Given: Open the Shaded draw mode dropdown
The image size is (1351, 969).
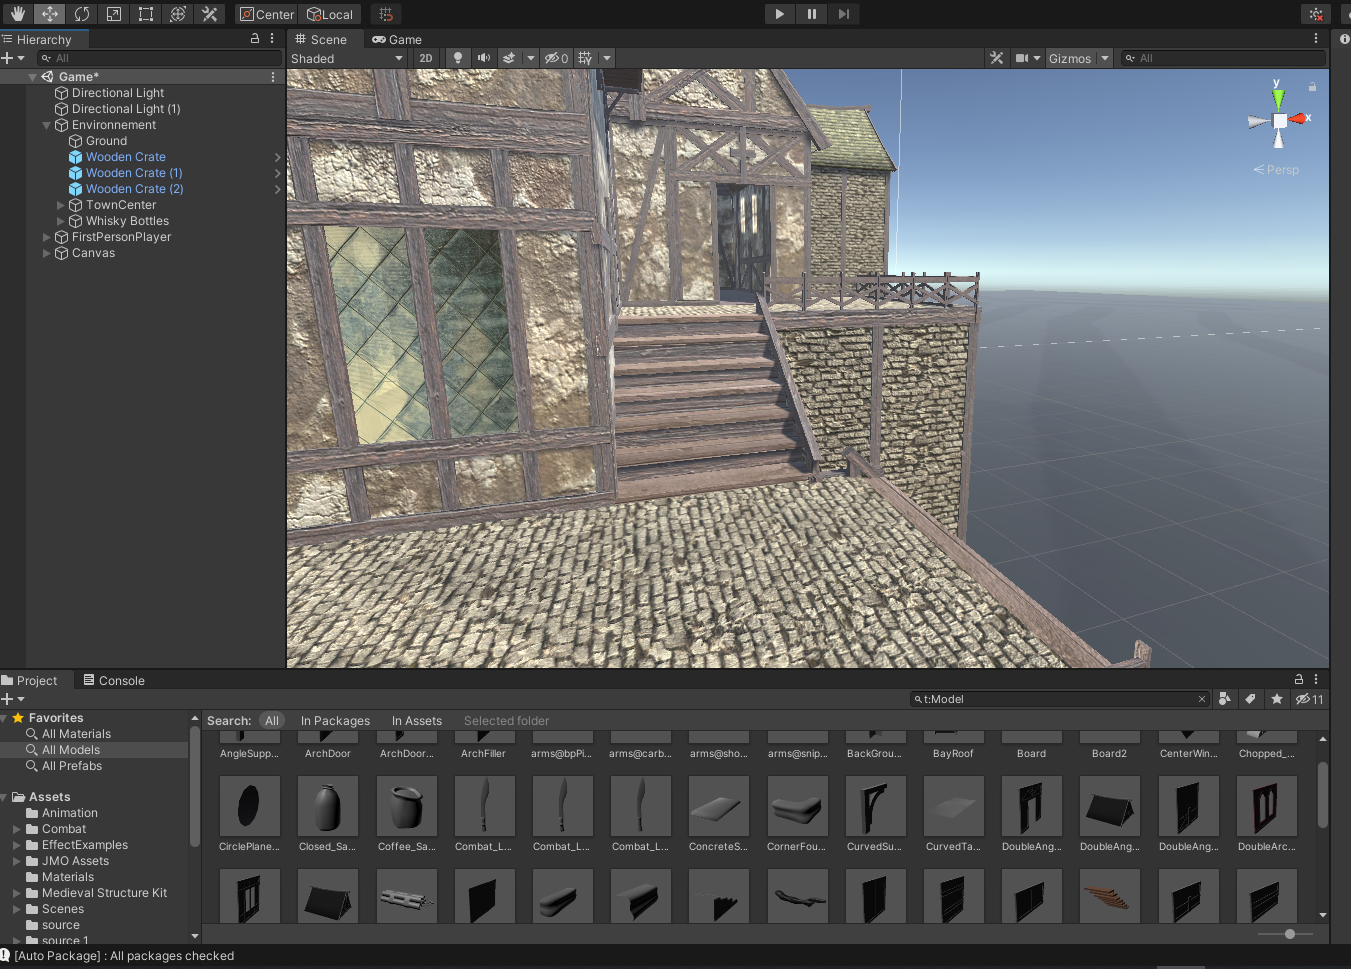Looking at the screenshot, I should point(347,58).
